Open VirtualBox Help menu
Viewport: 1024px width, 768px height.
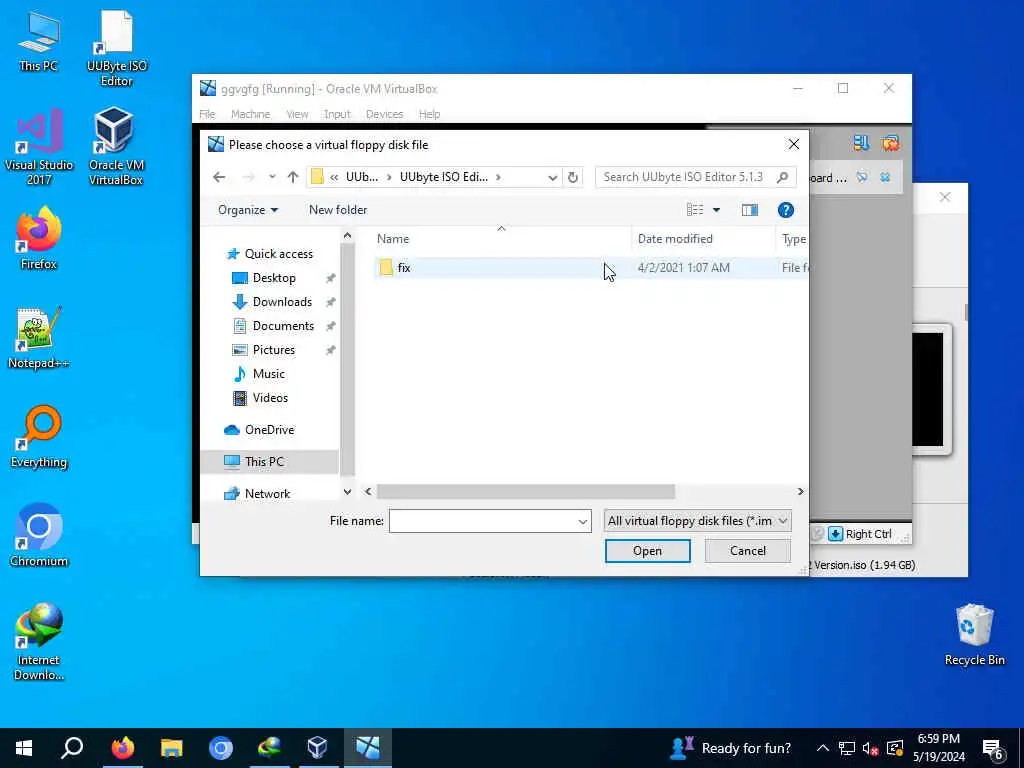[429, 114]
